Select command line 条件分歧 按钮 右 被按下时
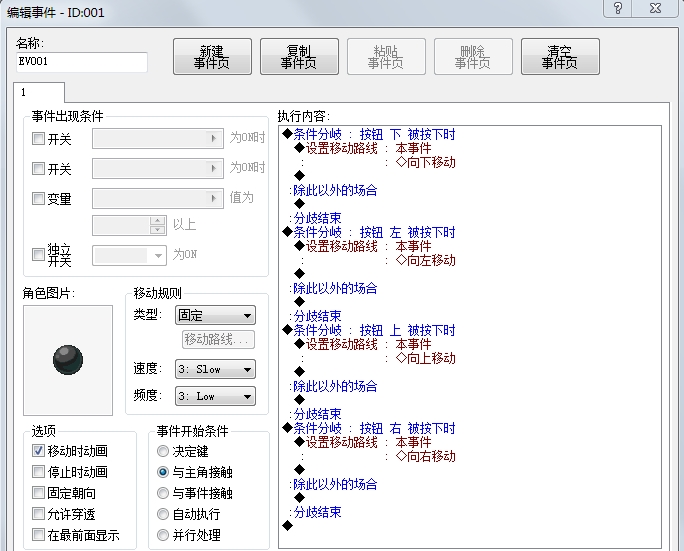This screenshot has width=684, height=551. 369,428
